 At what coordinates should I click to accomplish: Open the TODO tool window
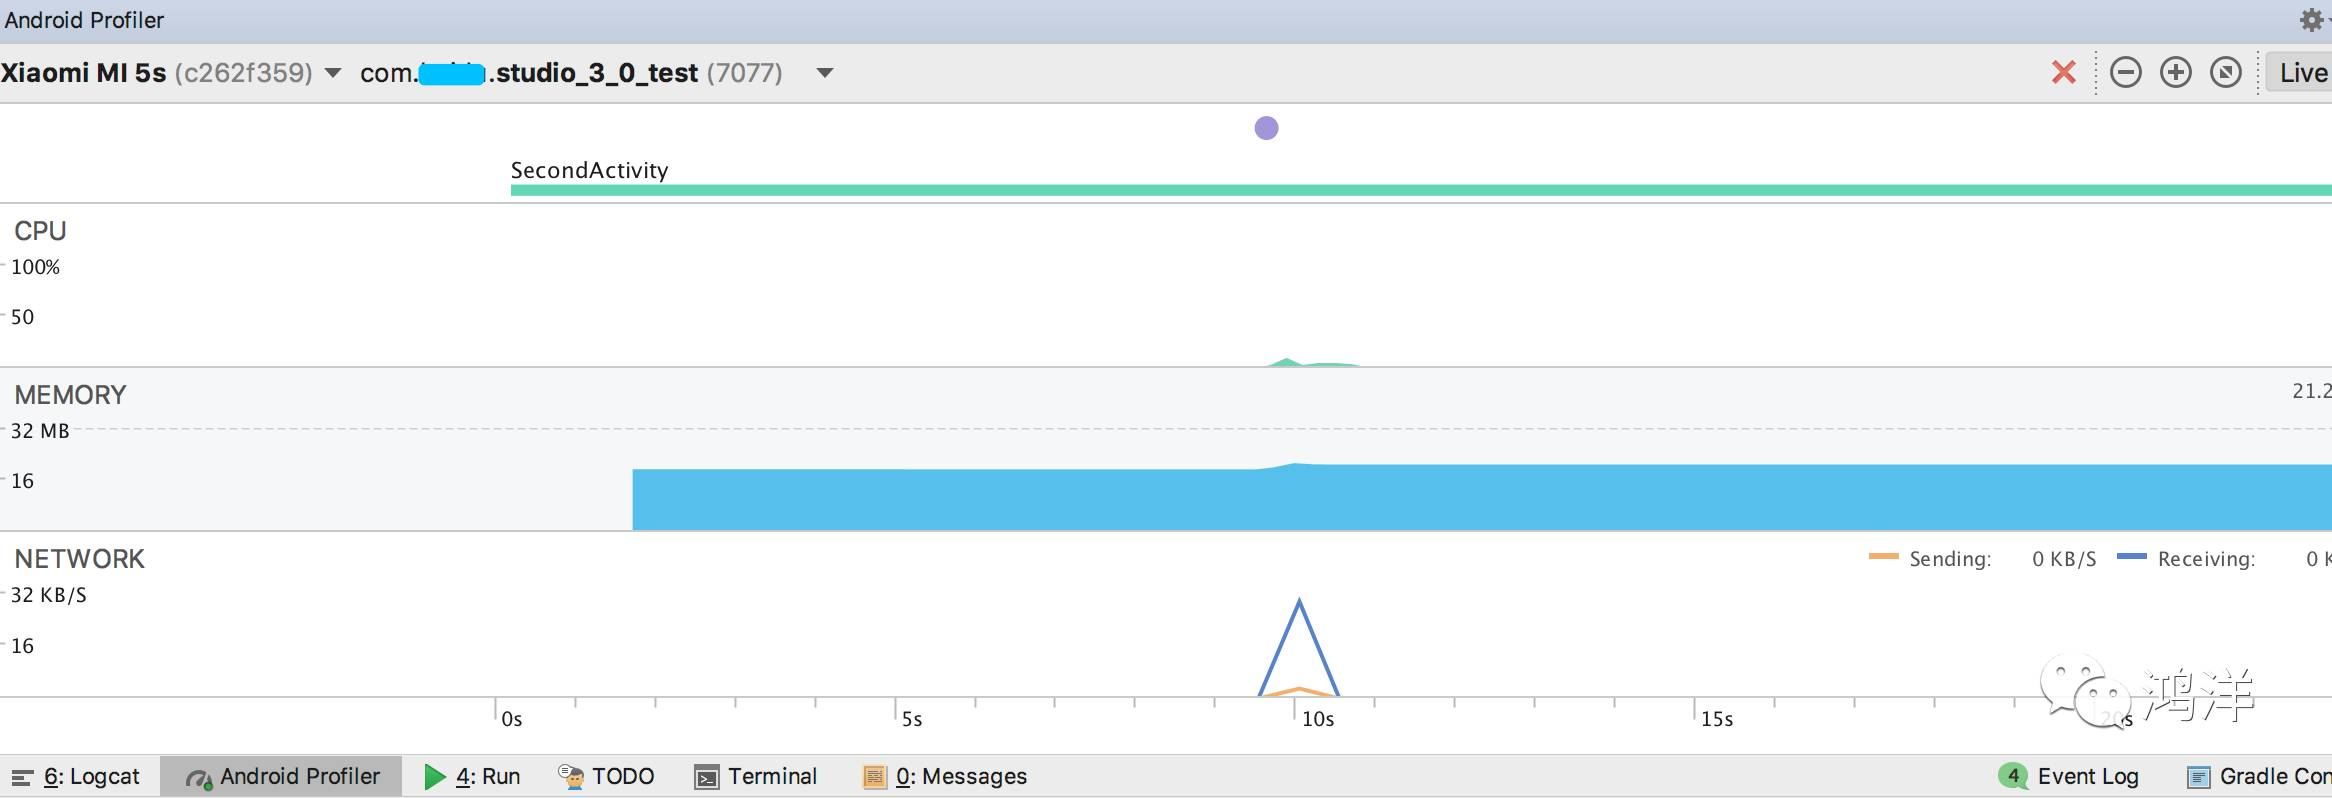tap(606, 776)
